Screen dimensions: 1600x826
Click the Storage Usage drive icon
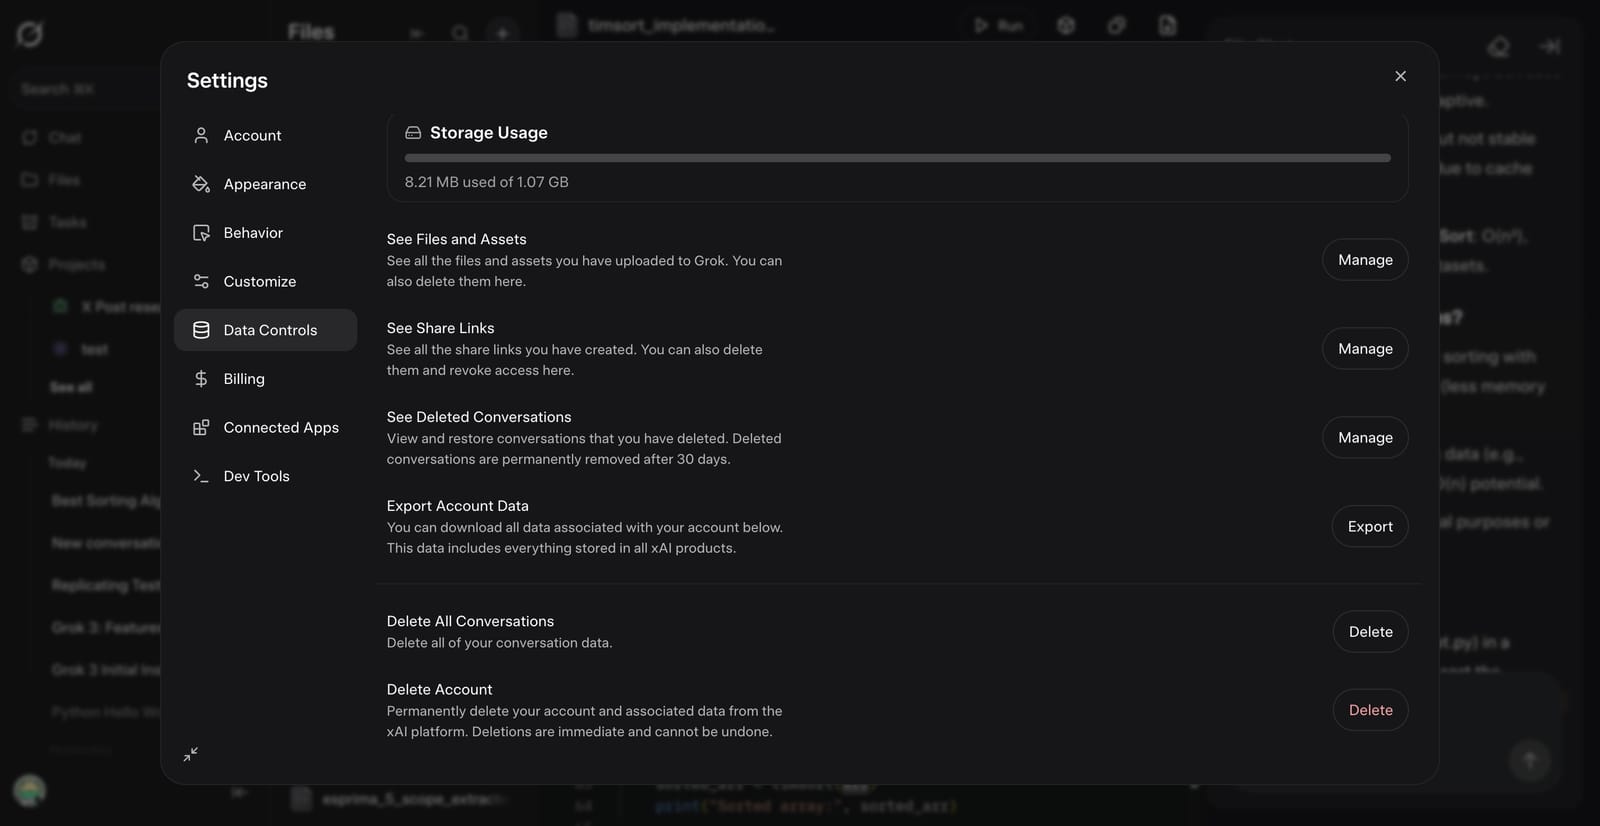coord(412,132)
